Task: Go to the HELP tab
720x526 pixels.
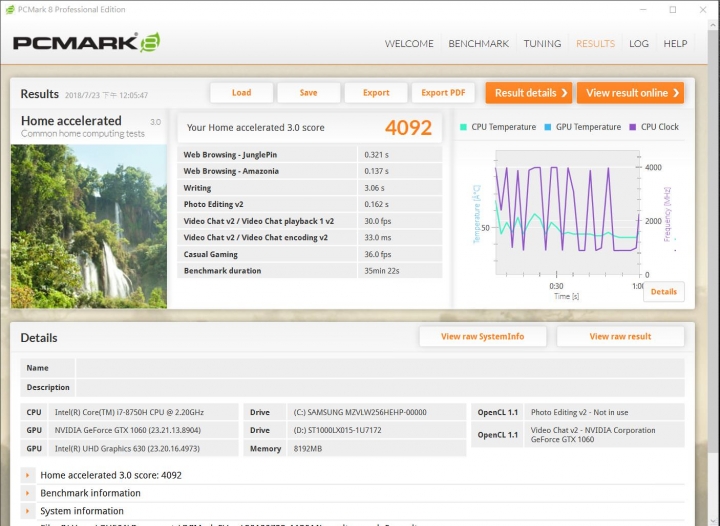Action: tap(675, 44)
